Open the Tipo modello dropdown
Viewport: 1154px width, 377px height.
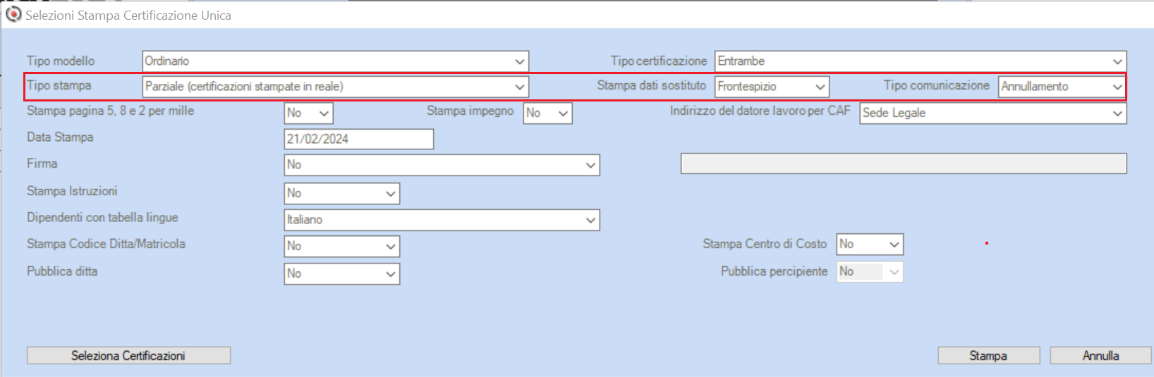tap(335, 61)
